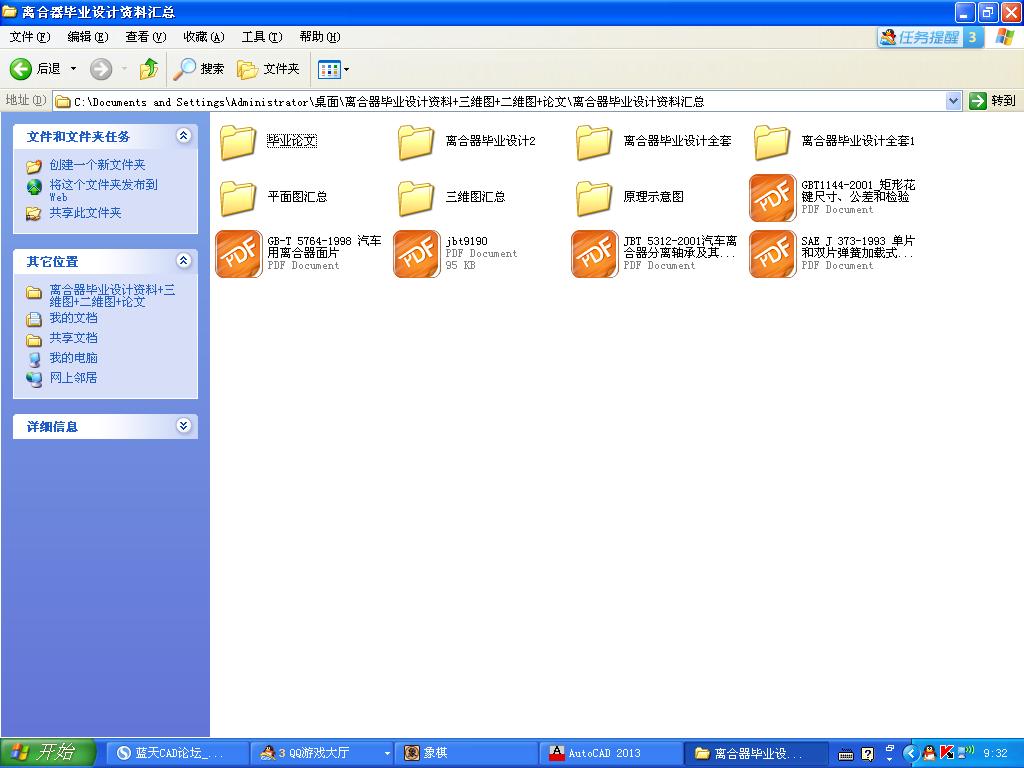Viewport: 1024px width, 768px height.
Task: Switch to 象棋 taskbar window
Action: 467,753
